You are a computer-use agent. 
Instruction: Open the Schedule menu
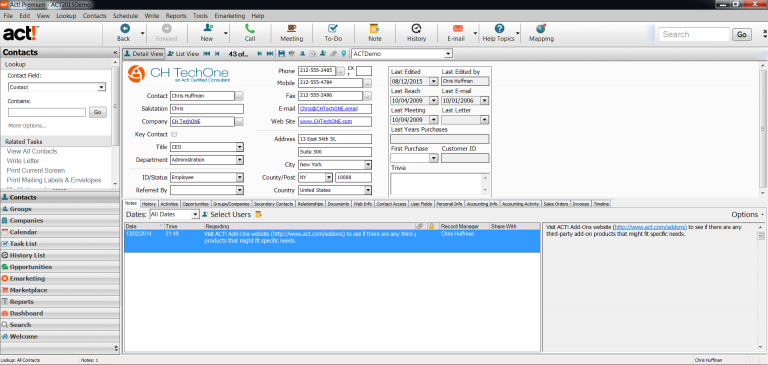[x=125, y=16]
